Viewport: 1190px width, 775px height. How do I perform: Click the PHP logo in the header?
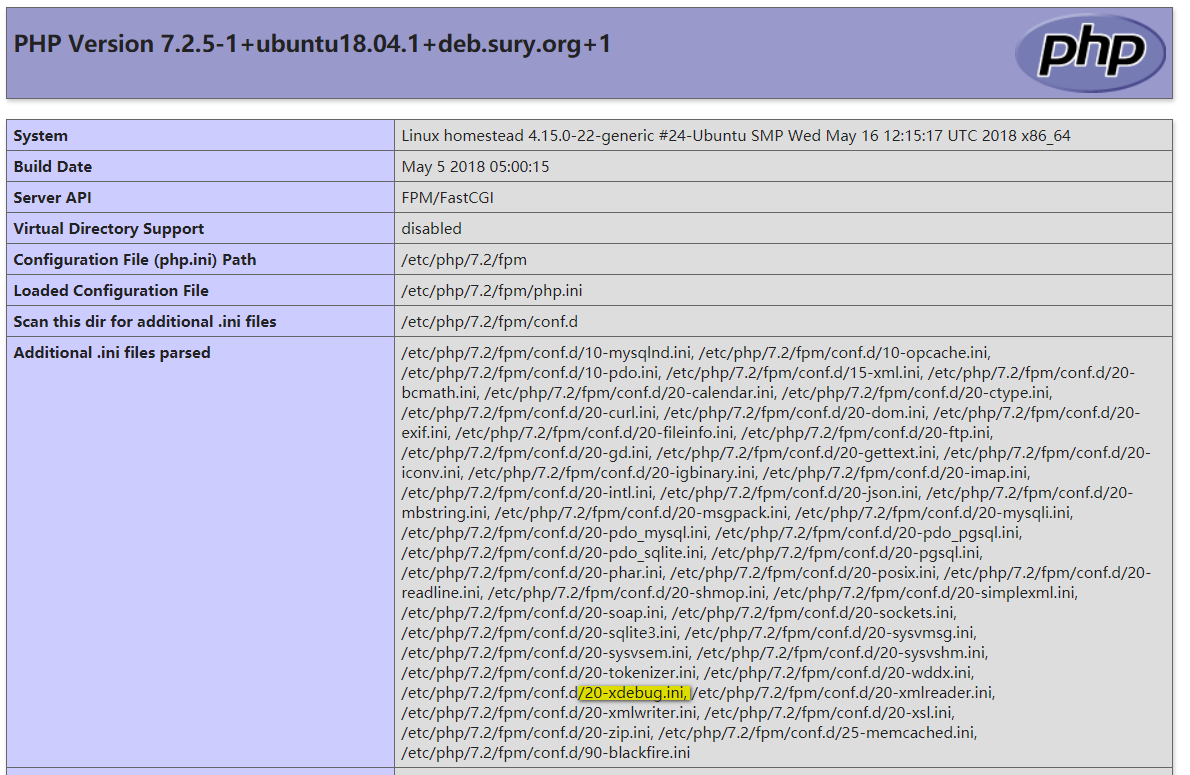[1090, 53]
